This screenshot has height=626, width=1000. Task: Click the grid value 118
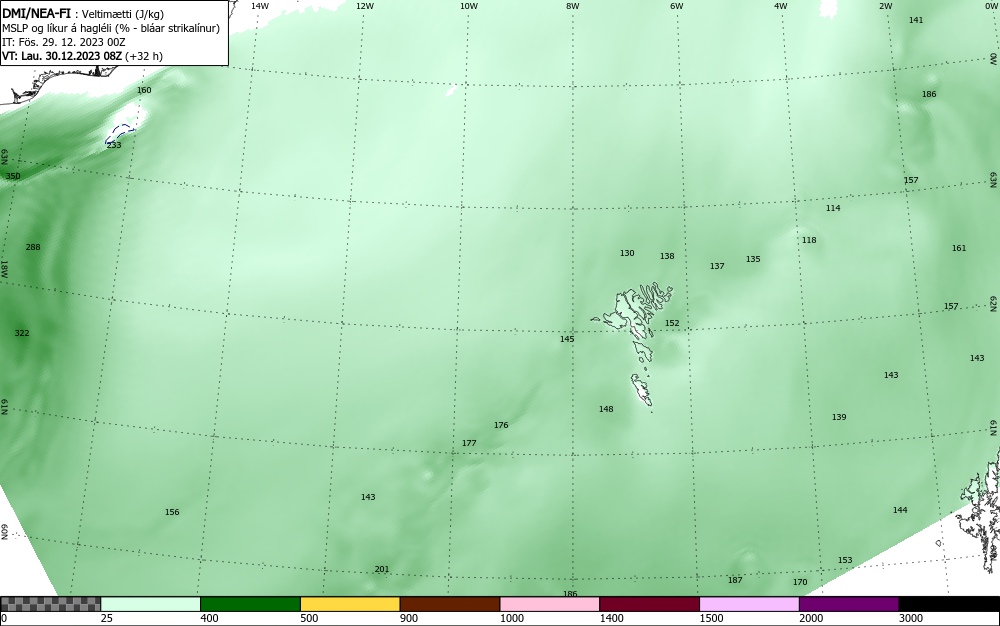point(809,240)
